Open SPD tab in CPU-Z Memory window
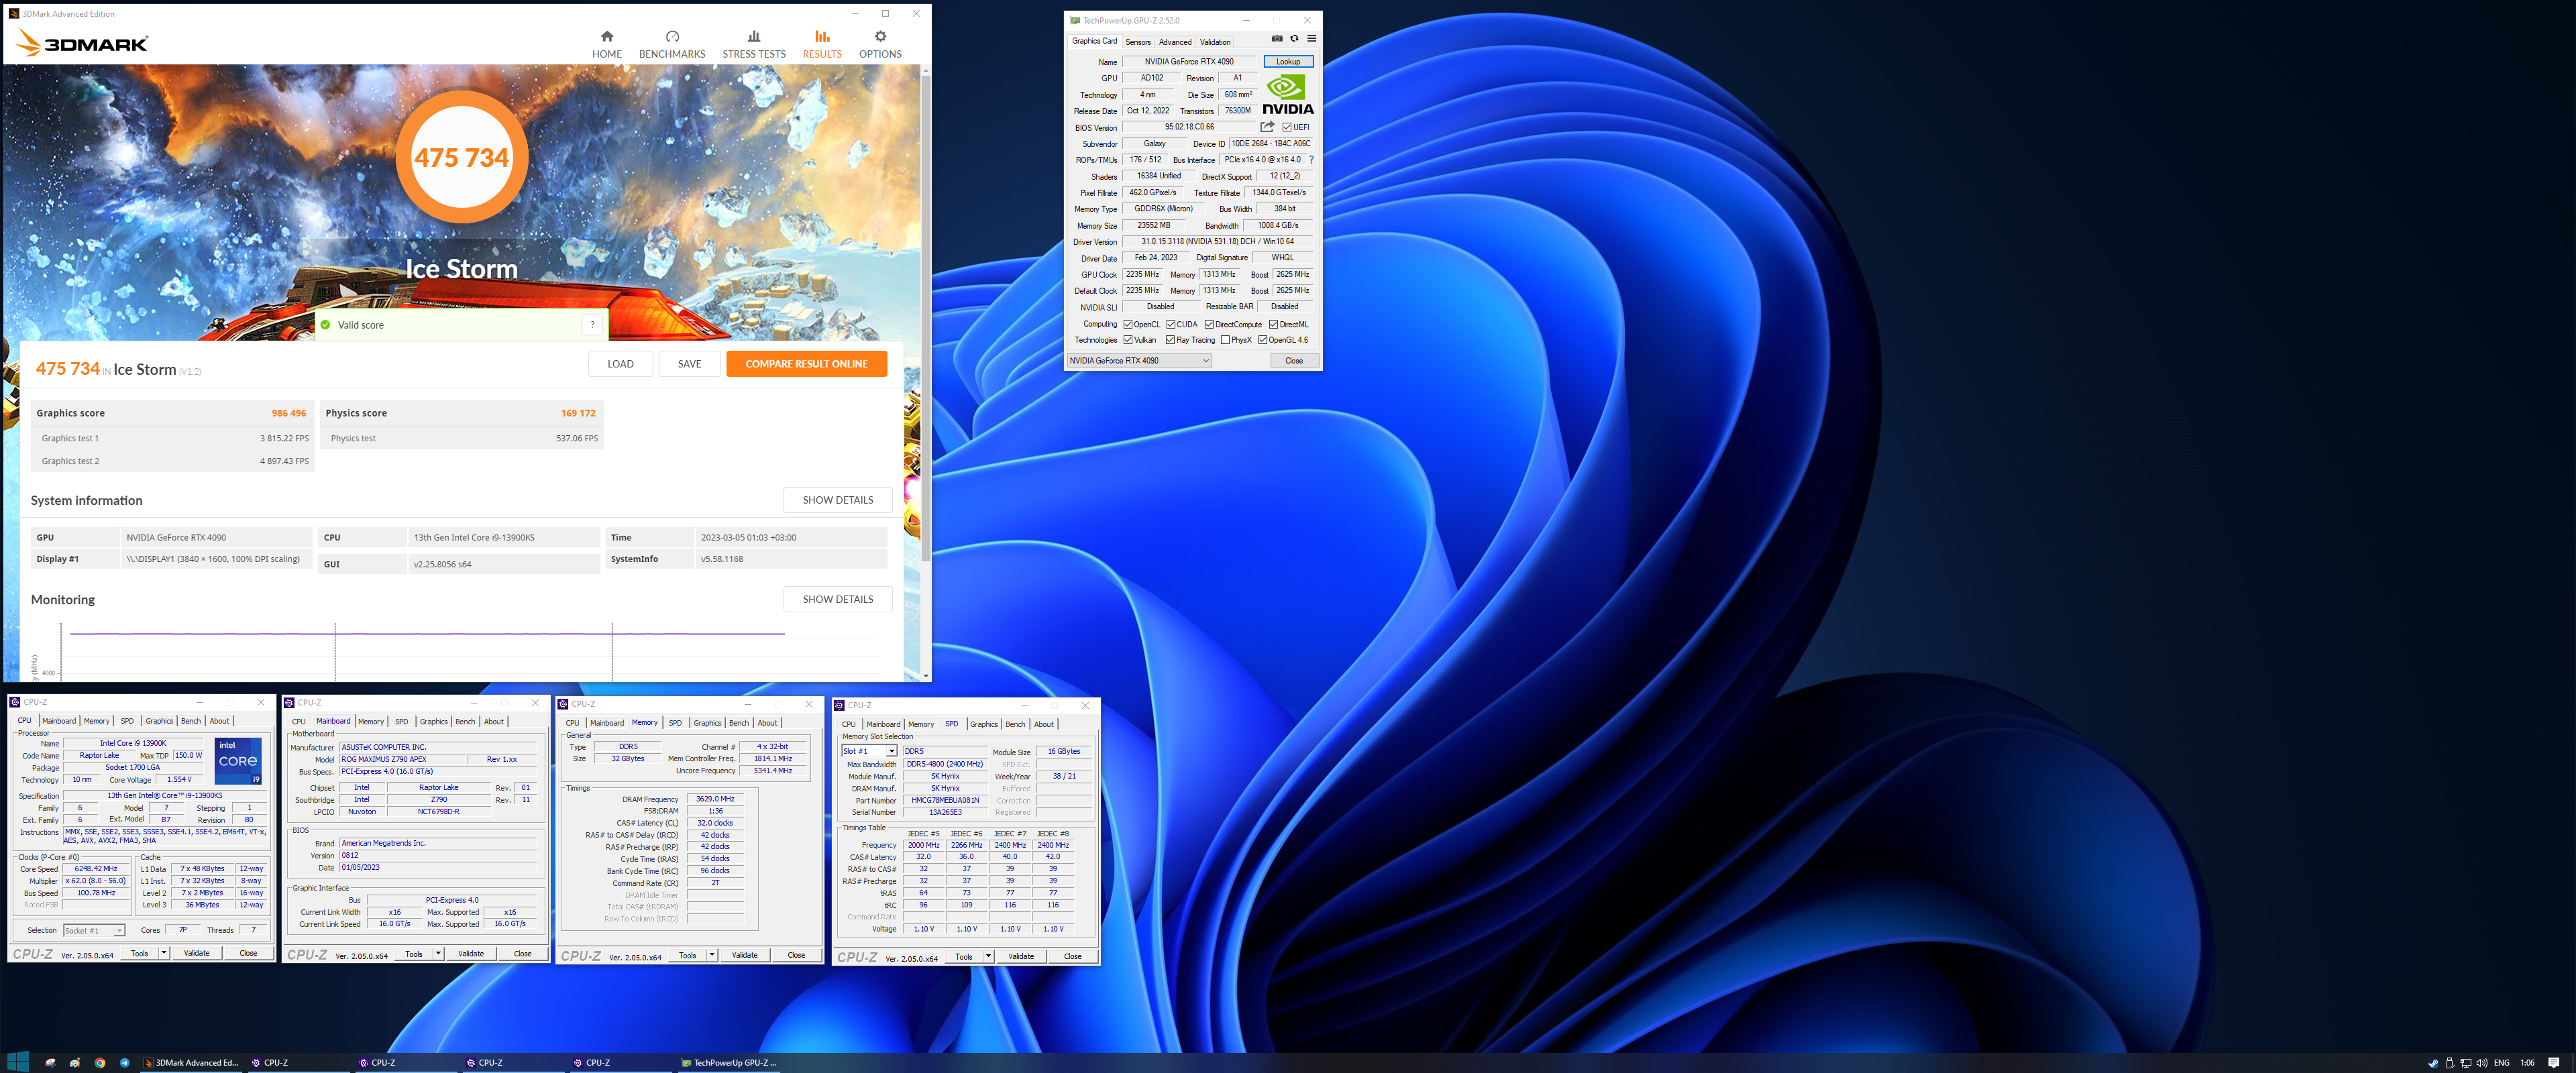The height and width of the screenshot is (1073, 2576). [675, 723]
